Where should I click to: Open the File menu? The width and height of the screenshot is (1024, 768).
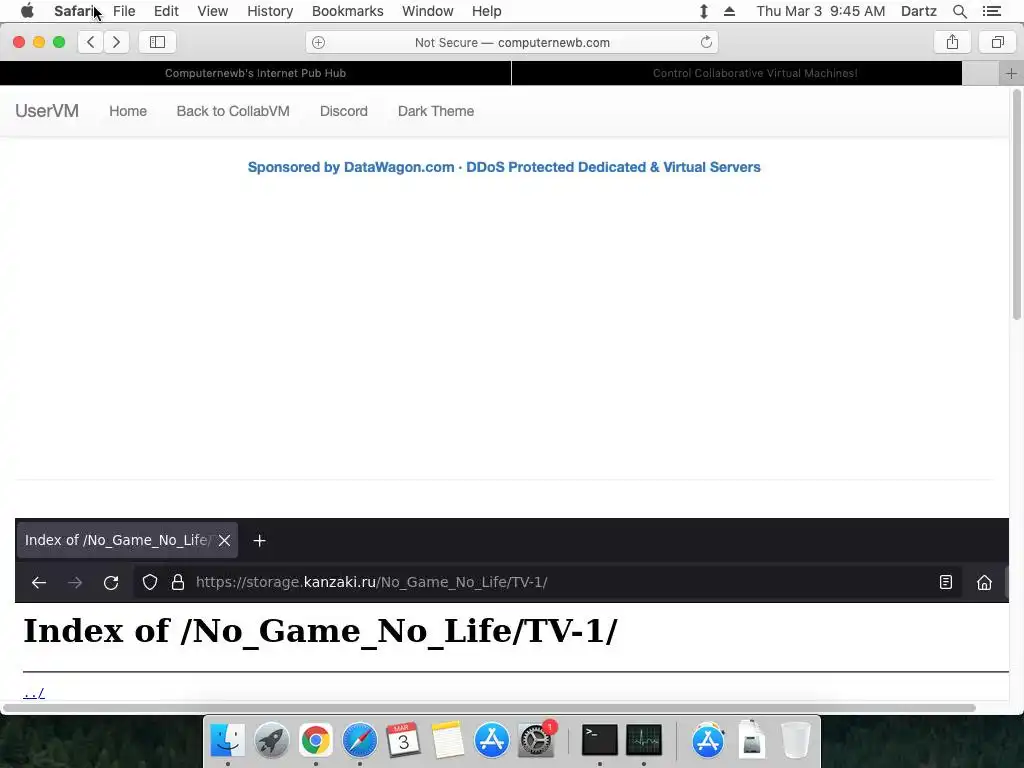coord(124,11)
